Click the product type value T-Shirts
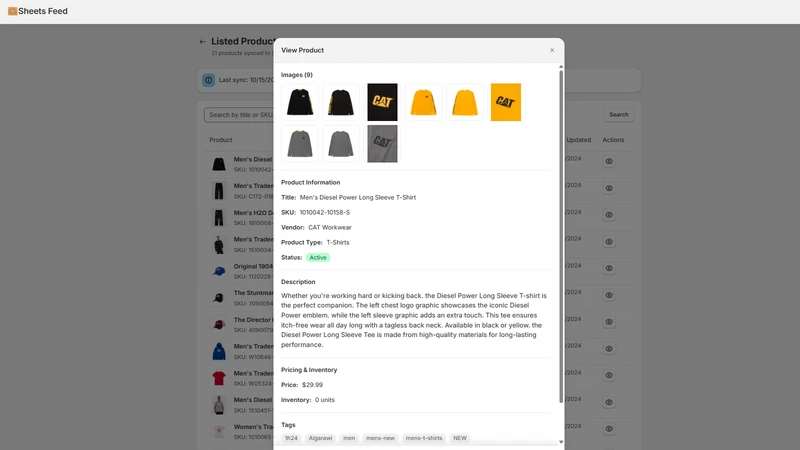Viewport: 800px width, 450px height. [338, 242]
